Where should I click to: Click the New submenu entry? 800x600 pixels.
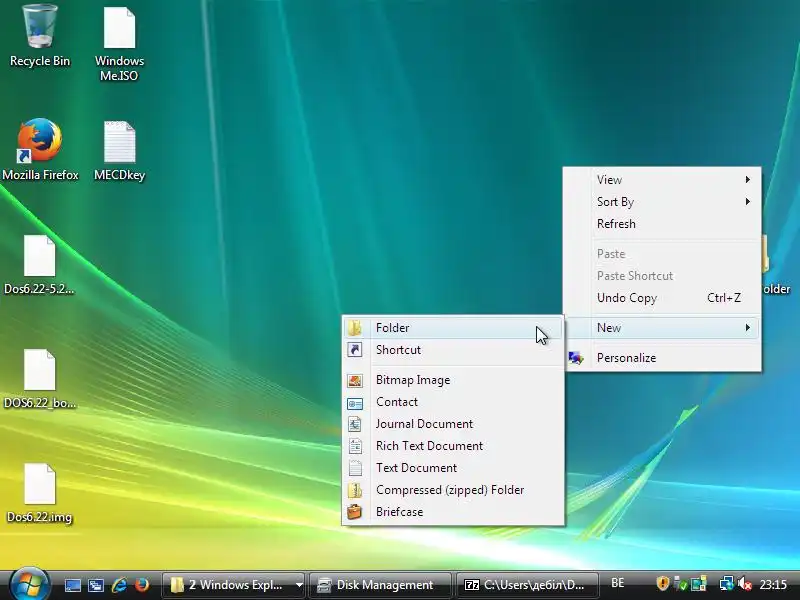click(x=662, y=328)
